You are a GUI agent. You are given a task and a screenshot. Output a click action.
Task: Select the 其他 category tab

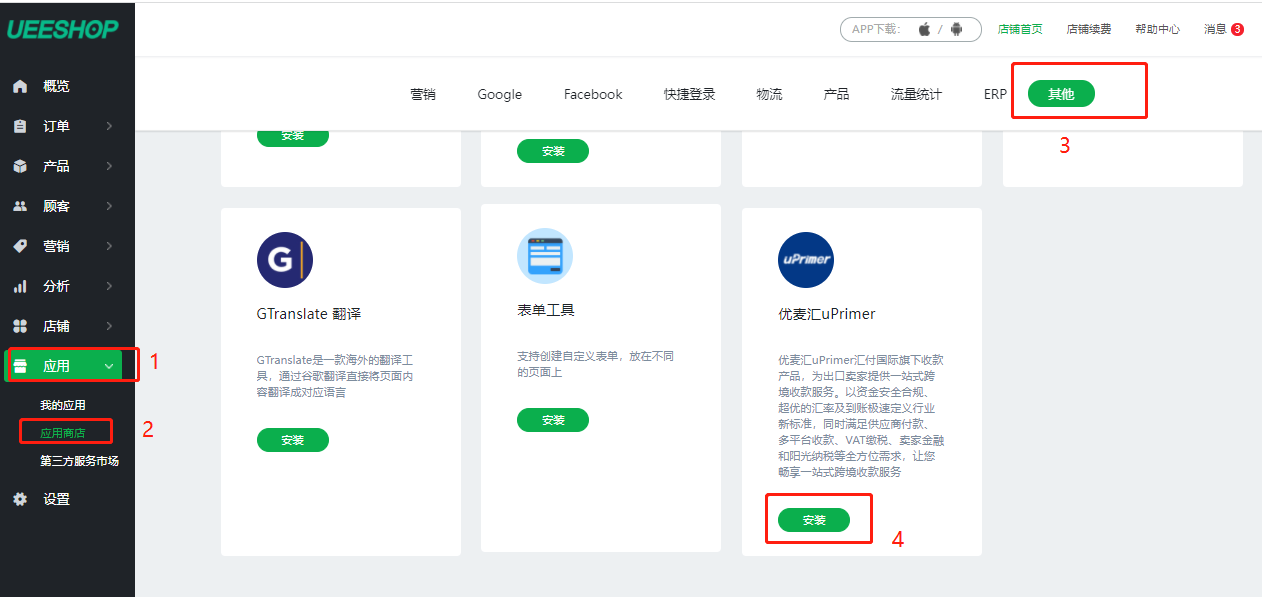pos(1061,94)
